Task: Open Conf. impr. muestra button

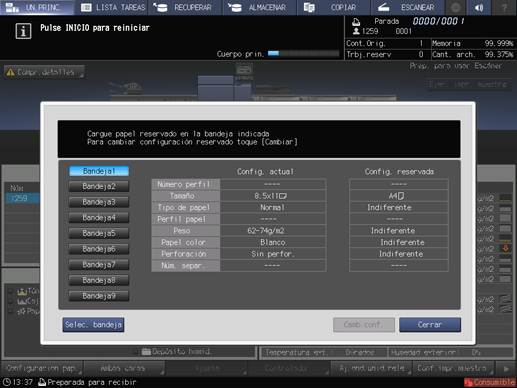Action: click(x=453, y=368)
